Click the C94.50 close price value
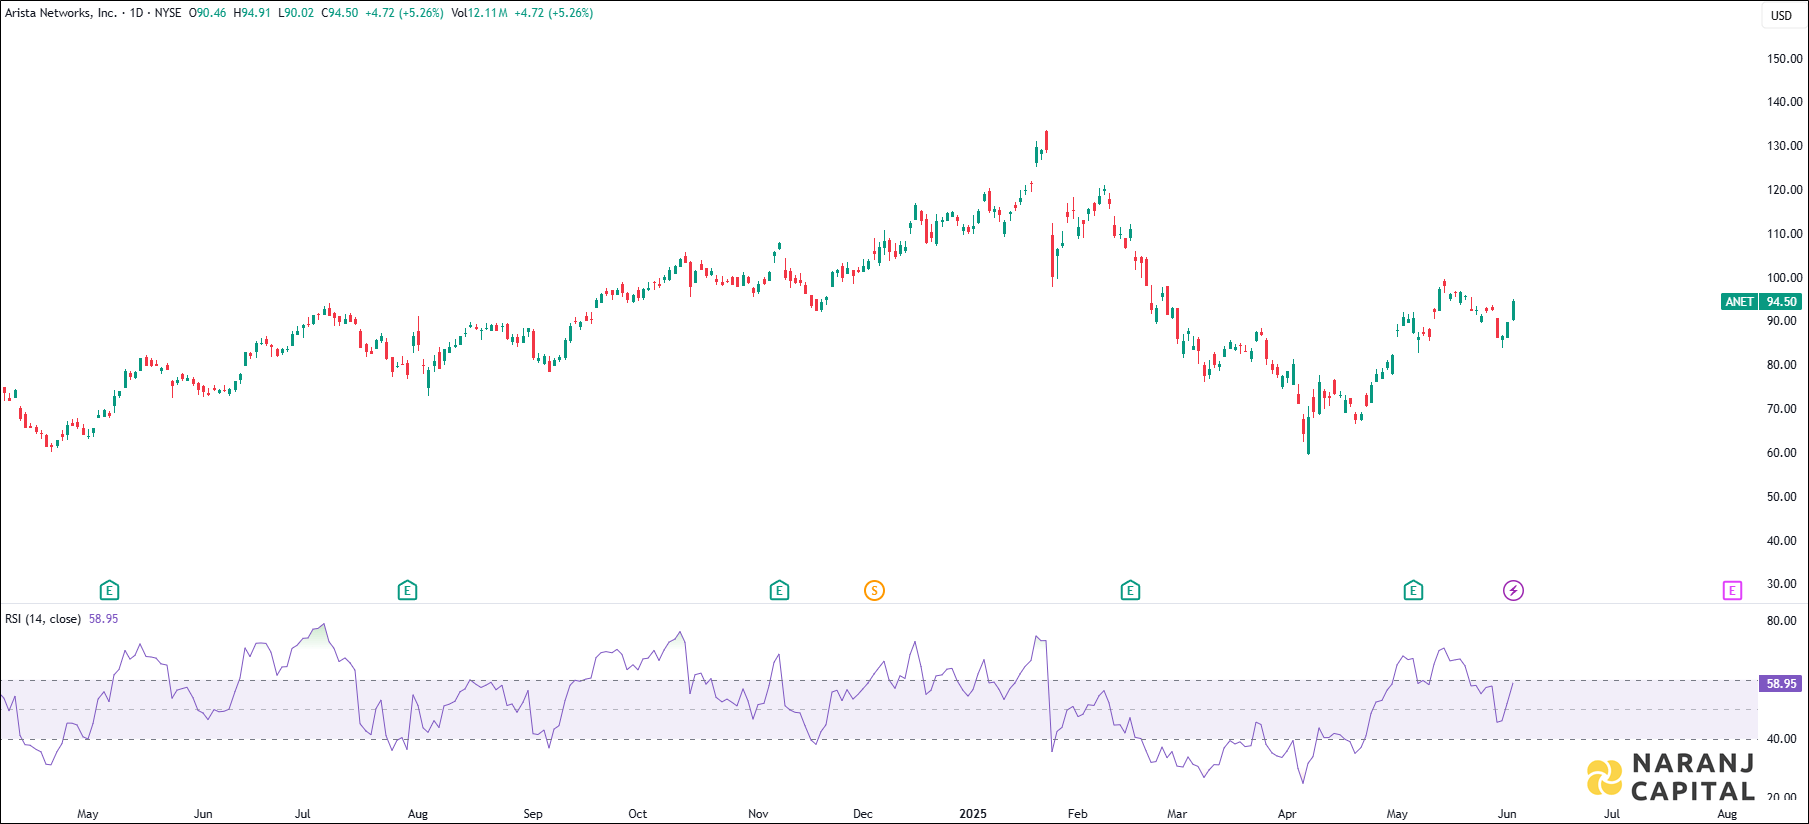Image resolution: width=1809 pixels, height=824 pixels. point(340,13)
